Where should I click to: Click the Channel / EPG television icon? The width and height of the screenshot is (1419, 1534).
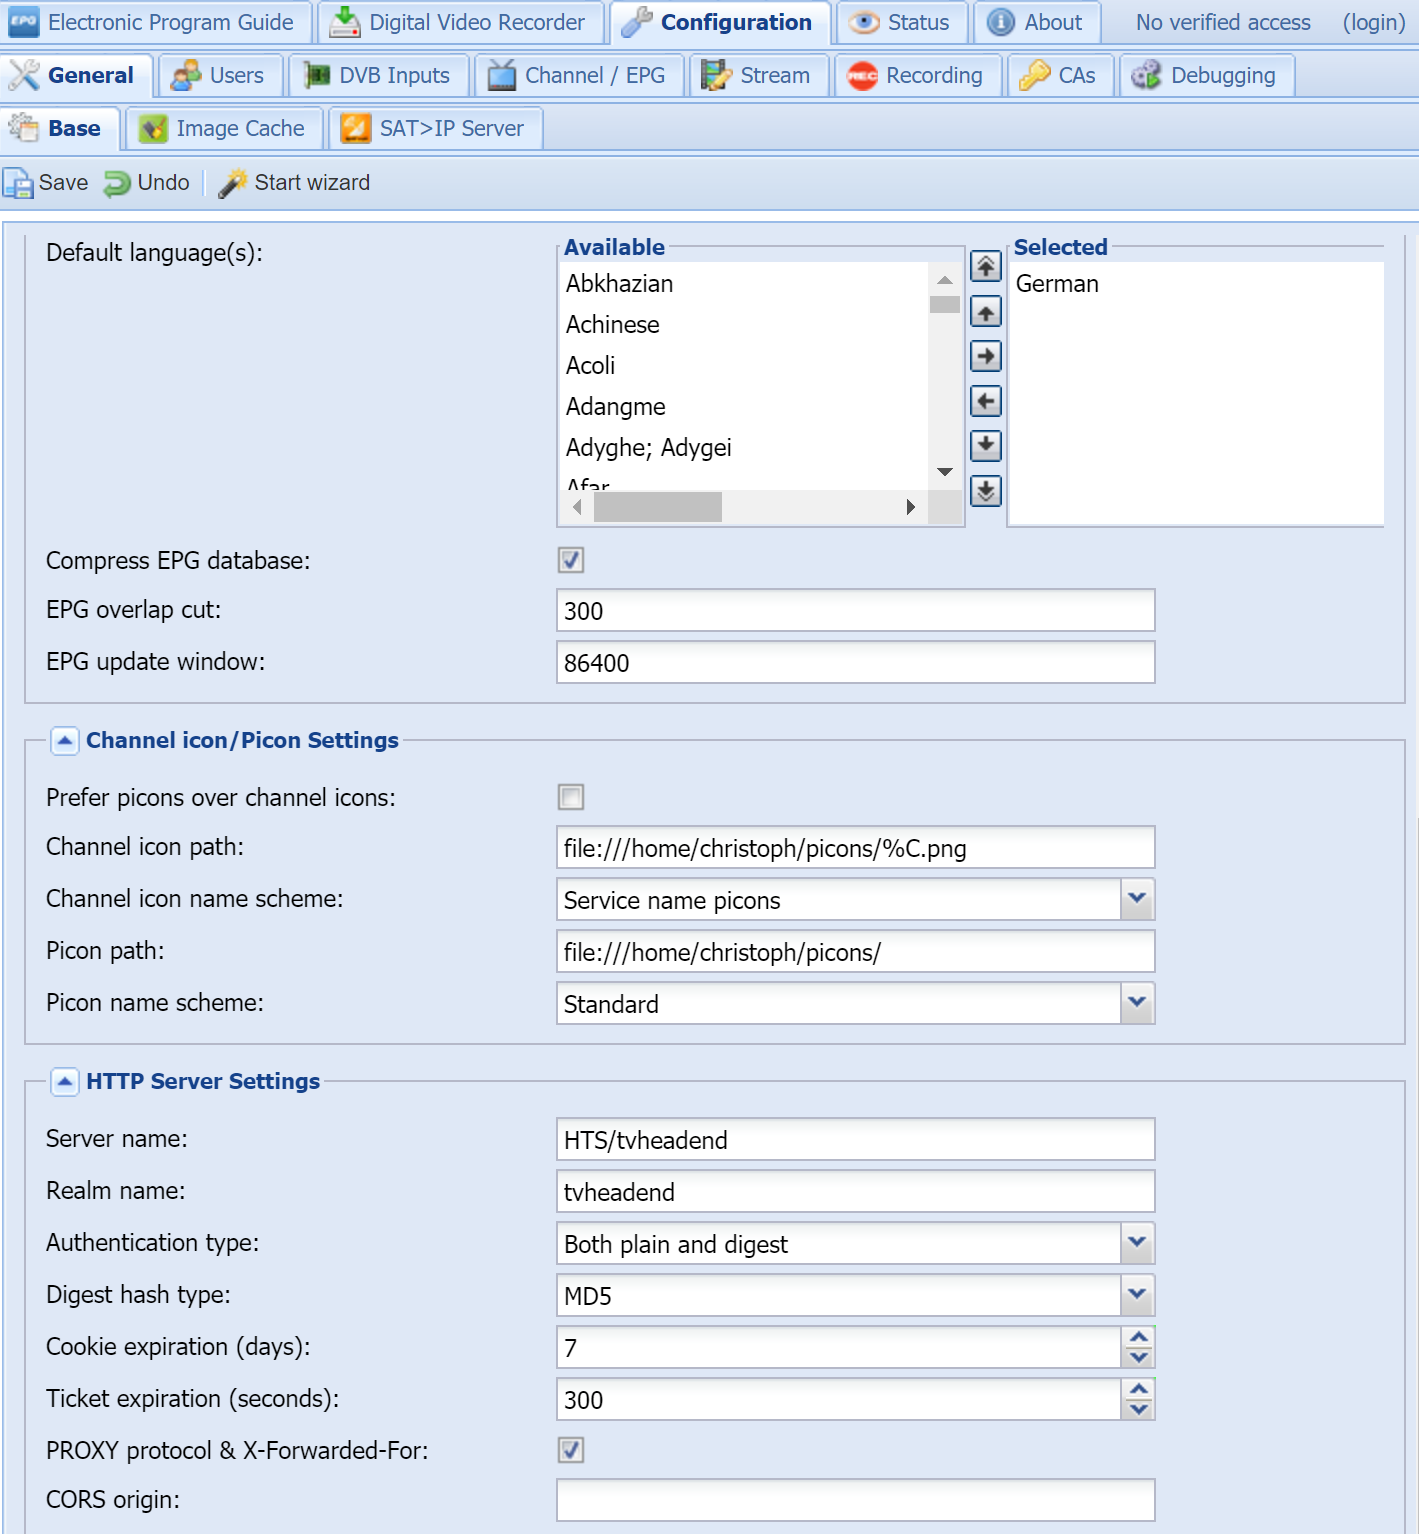point(502,75)
